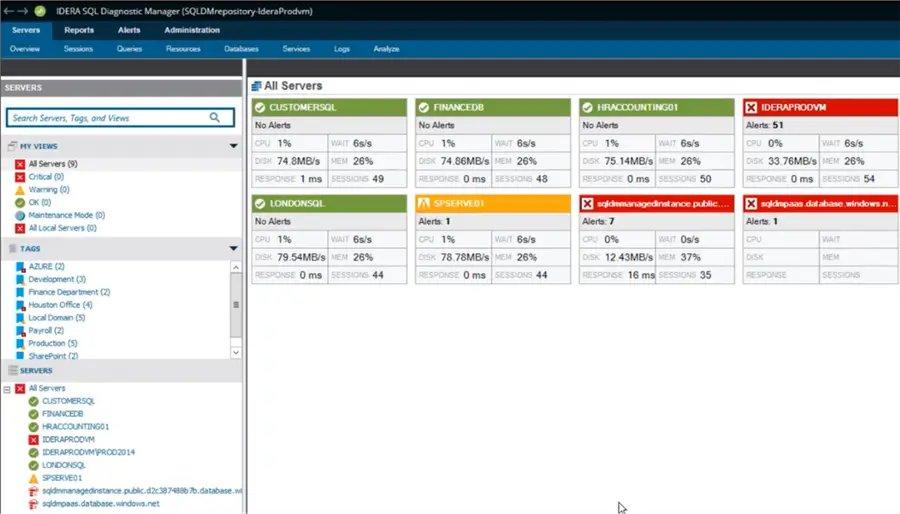Click the green OK icon beside OK (0)
This screenshot has height=514, width=900.
pos(20,203)
